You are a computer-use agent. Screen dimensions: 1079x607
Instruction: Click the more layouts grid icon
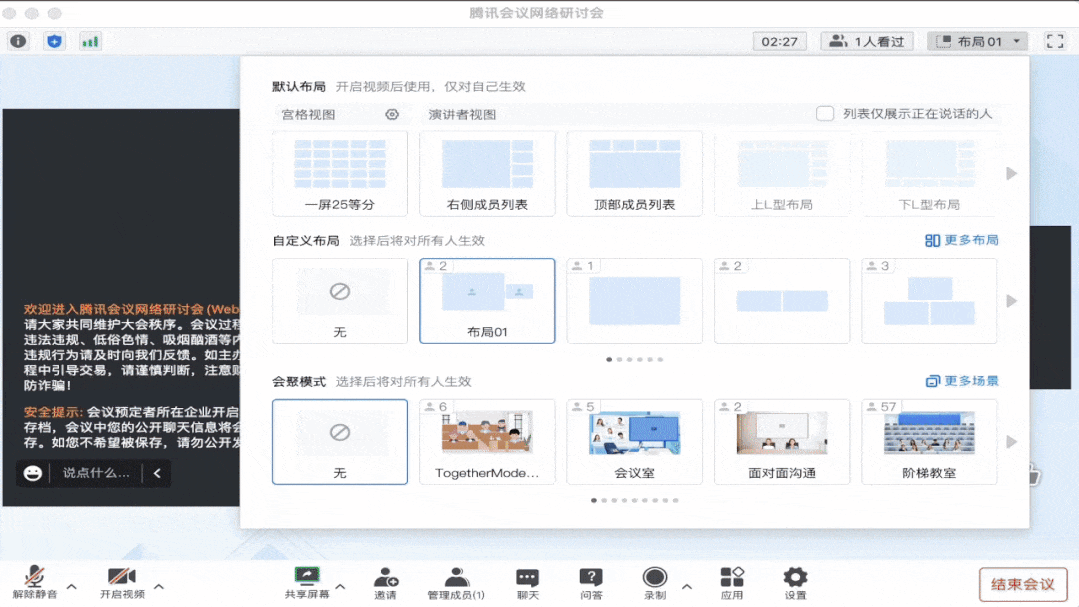point(932,240)
